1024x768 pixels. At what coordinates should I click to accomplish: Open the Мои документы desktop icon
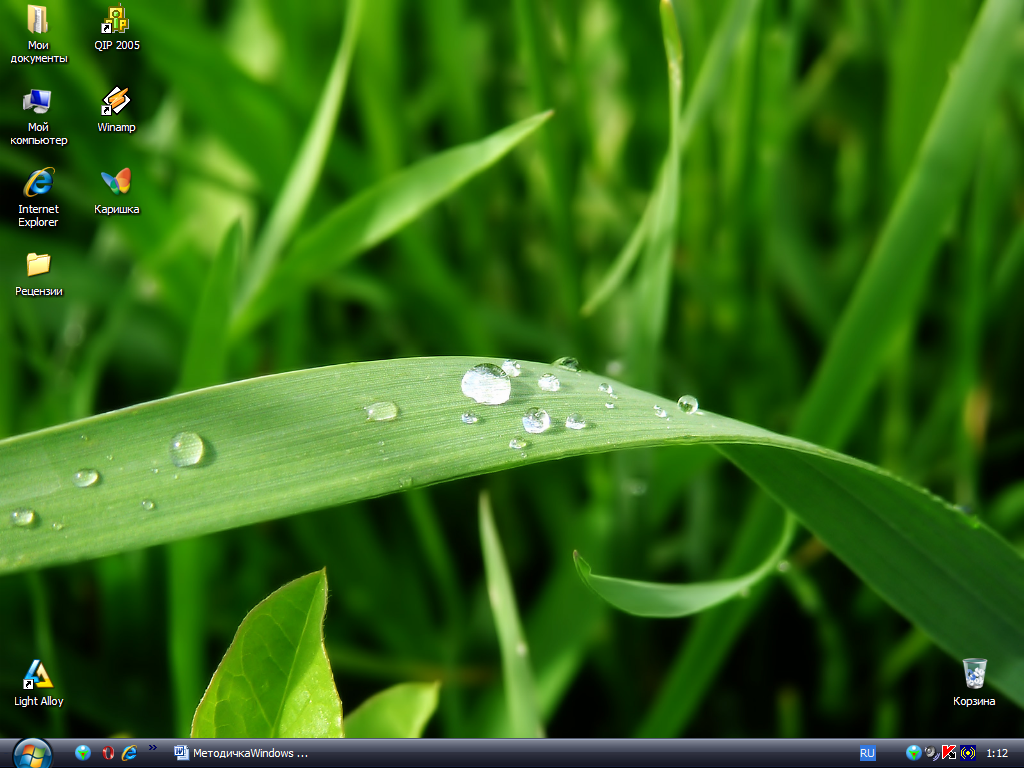(38, 35)
